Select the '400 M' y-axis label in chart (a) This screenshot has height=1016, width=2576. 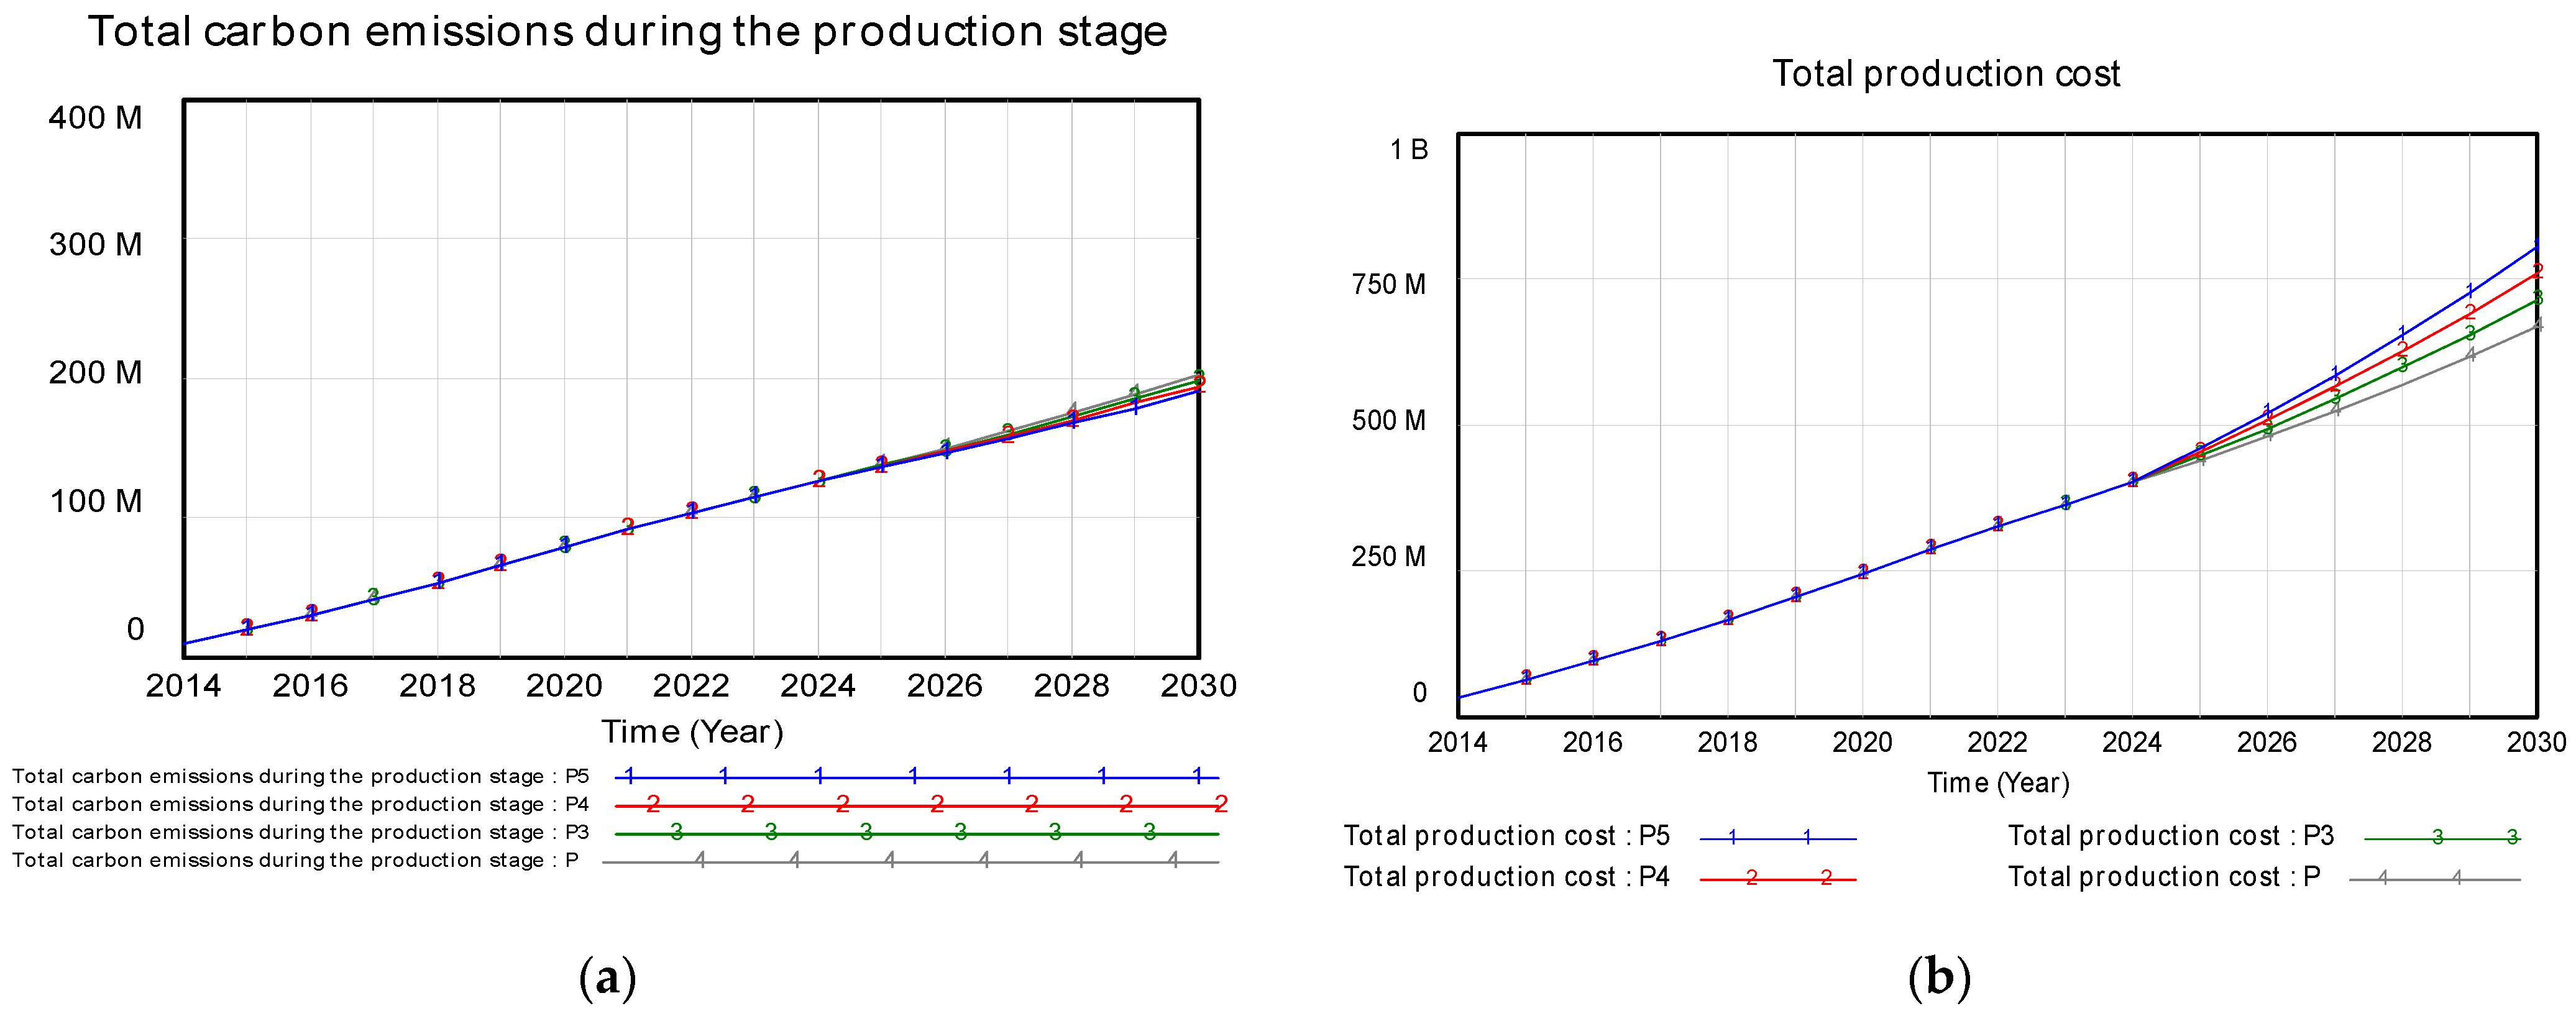95,118
